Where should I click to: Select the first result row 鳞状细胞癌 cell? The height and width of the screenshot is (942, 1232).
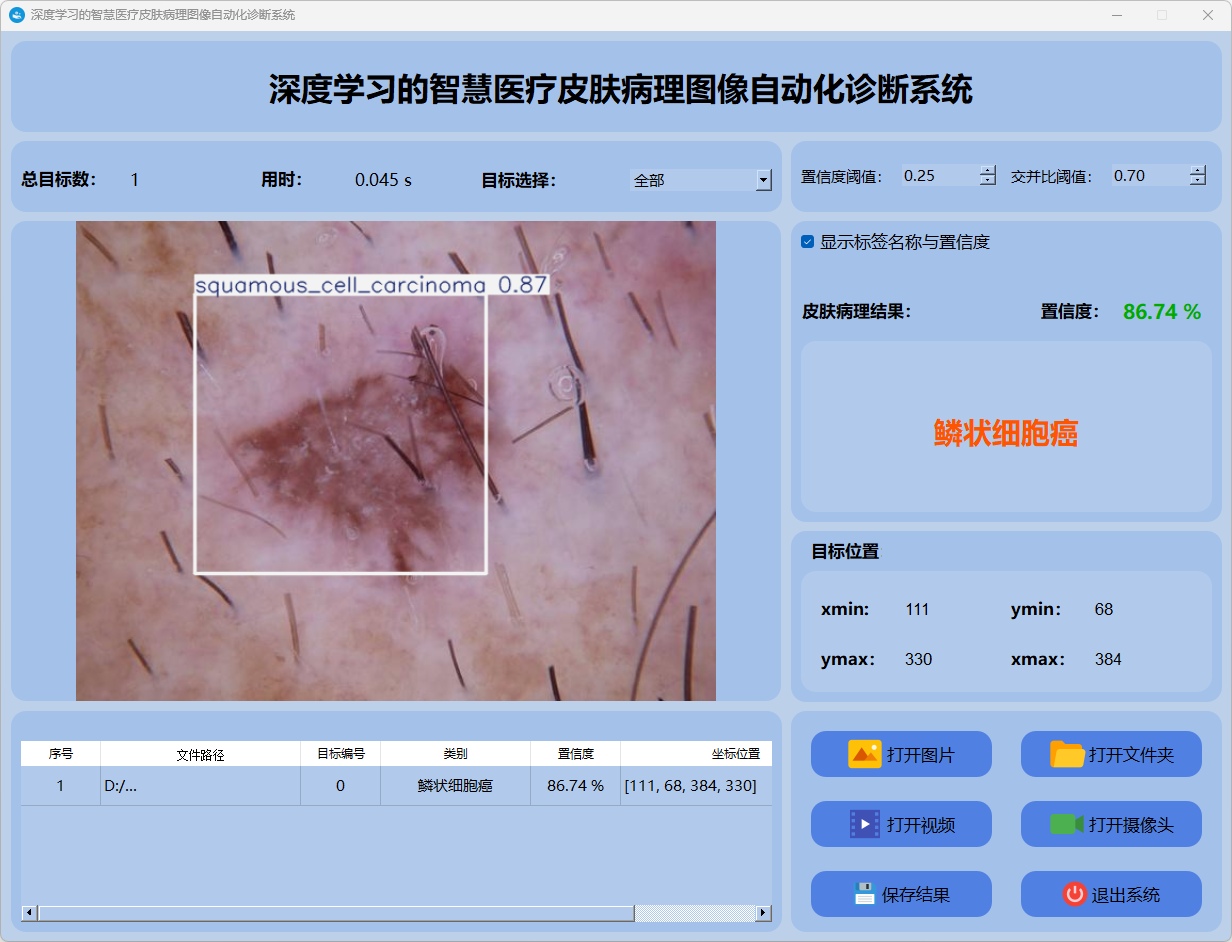click(x=455, y=786)
